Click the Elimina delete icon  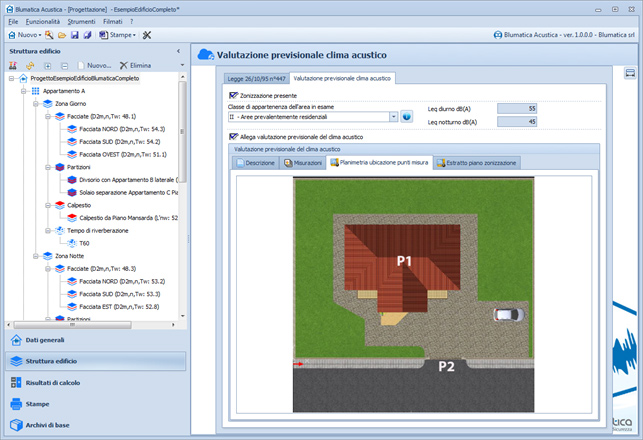point(122,65)
